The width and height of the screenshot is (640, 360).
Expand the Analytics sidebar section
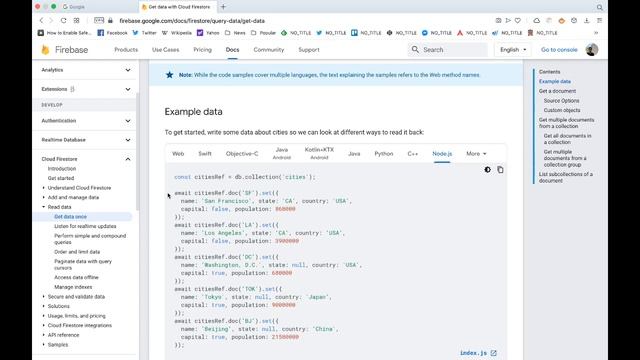point(128,70)
